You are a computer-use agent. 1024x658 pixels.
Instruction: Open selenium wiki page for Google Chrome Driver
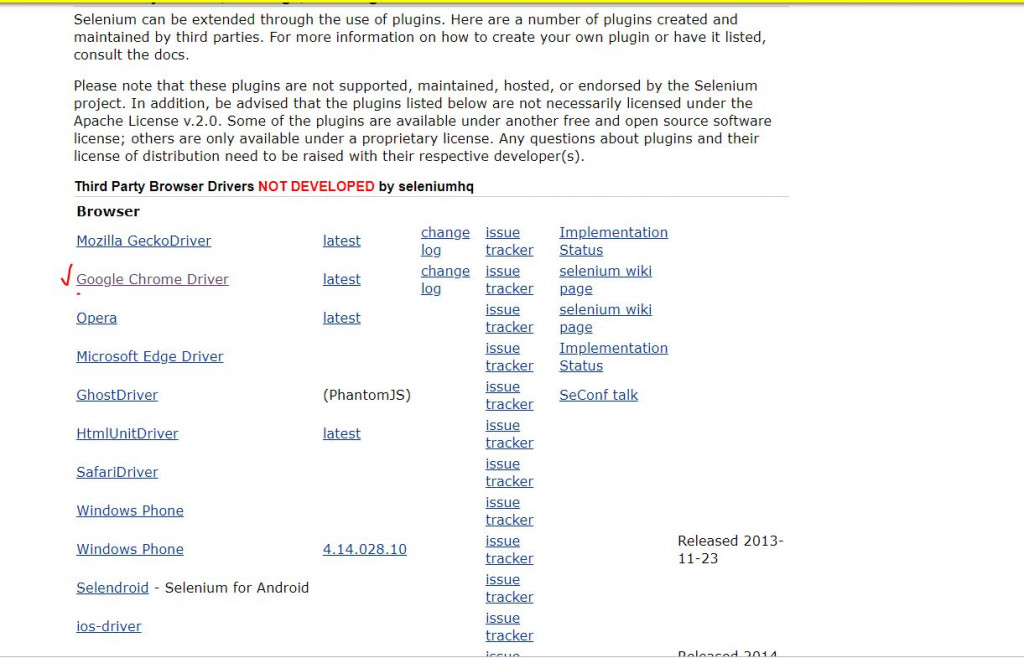coord(605,279)
